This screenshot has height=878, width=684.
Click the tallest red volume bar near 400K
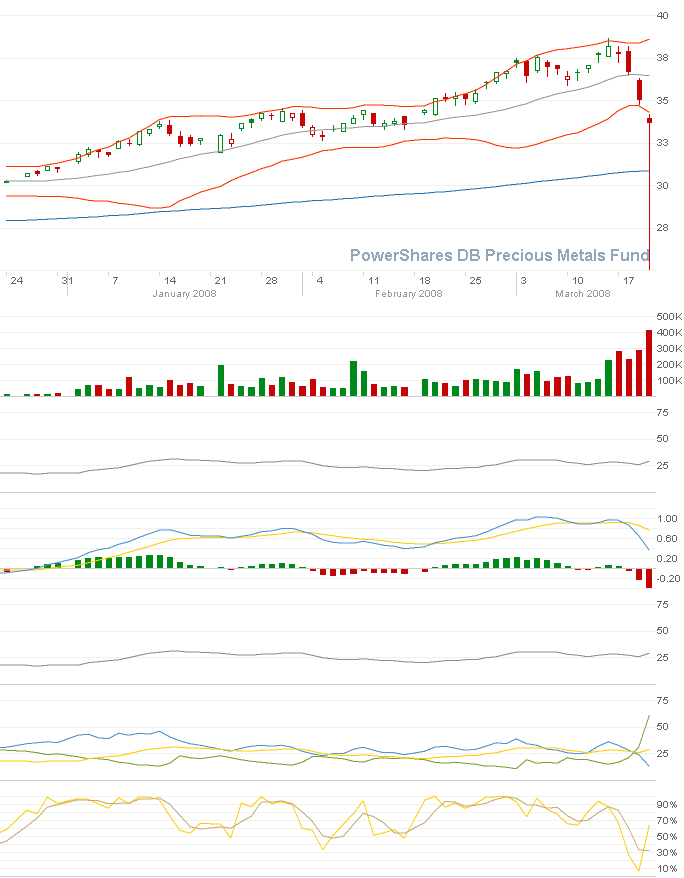(649, 363)
